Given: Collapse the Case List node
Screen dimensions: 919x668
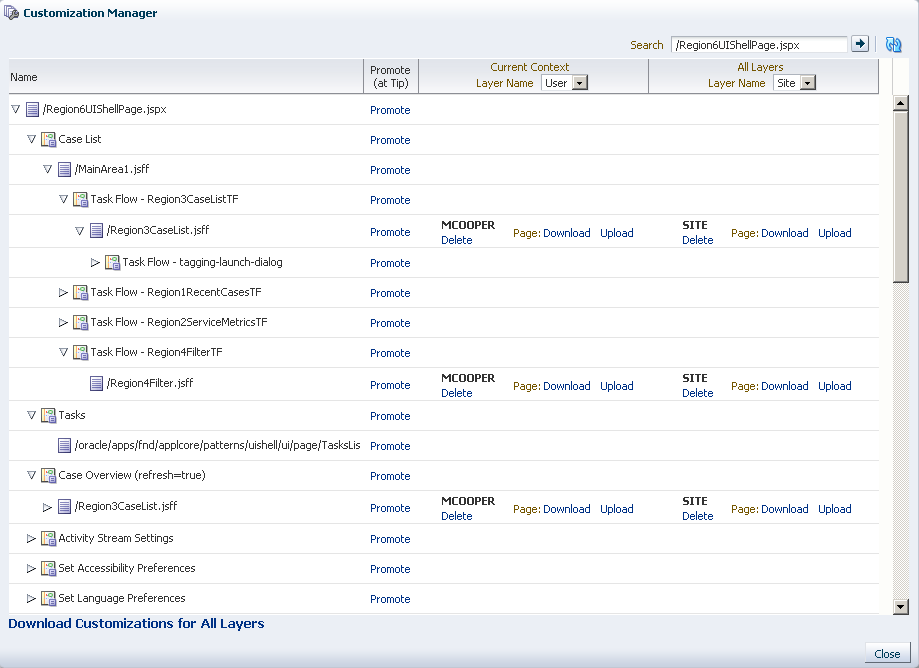Looking at the screenshot, I should (x=31, y=139).
